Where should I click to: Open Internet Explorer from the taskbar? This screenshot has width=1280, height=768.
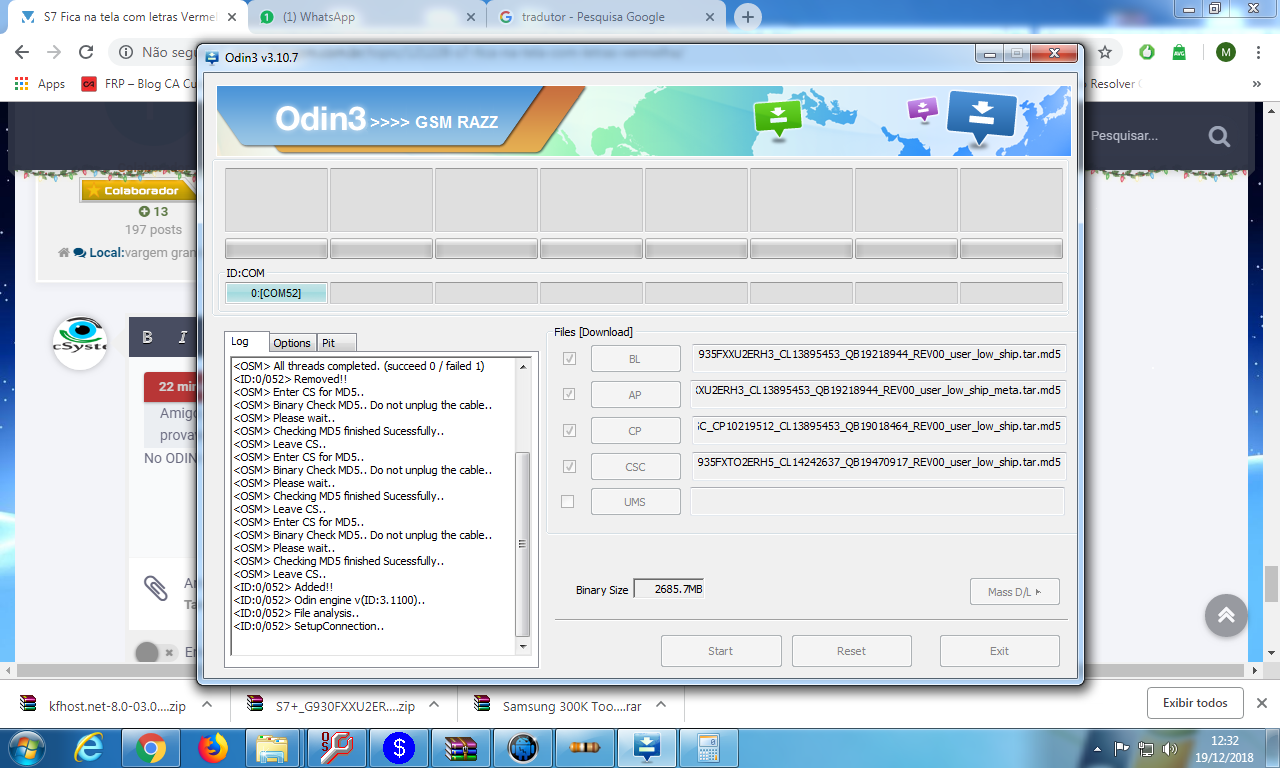[x=89, y=748]
